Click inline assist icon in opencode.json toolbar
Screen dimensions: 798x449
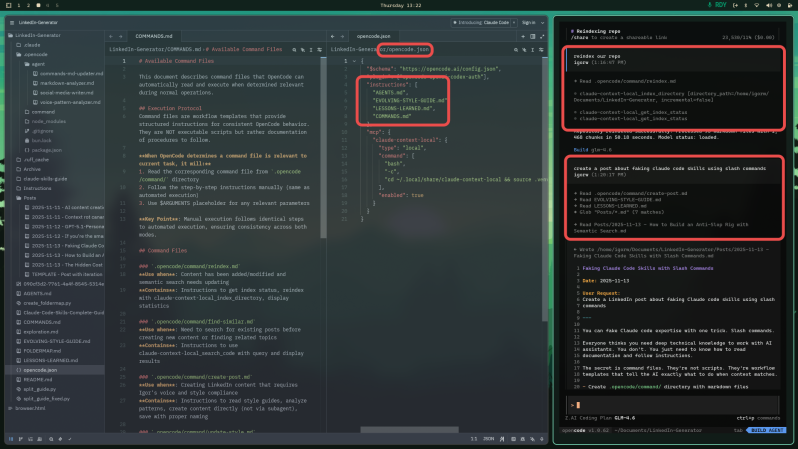point(524,50)
